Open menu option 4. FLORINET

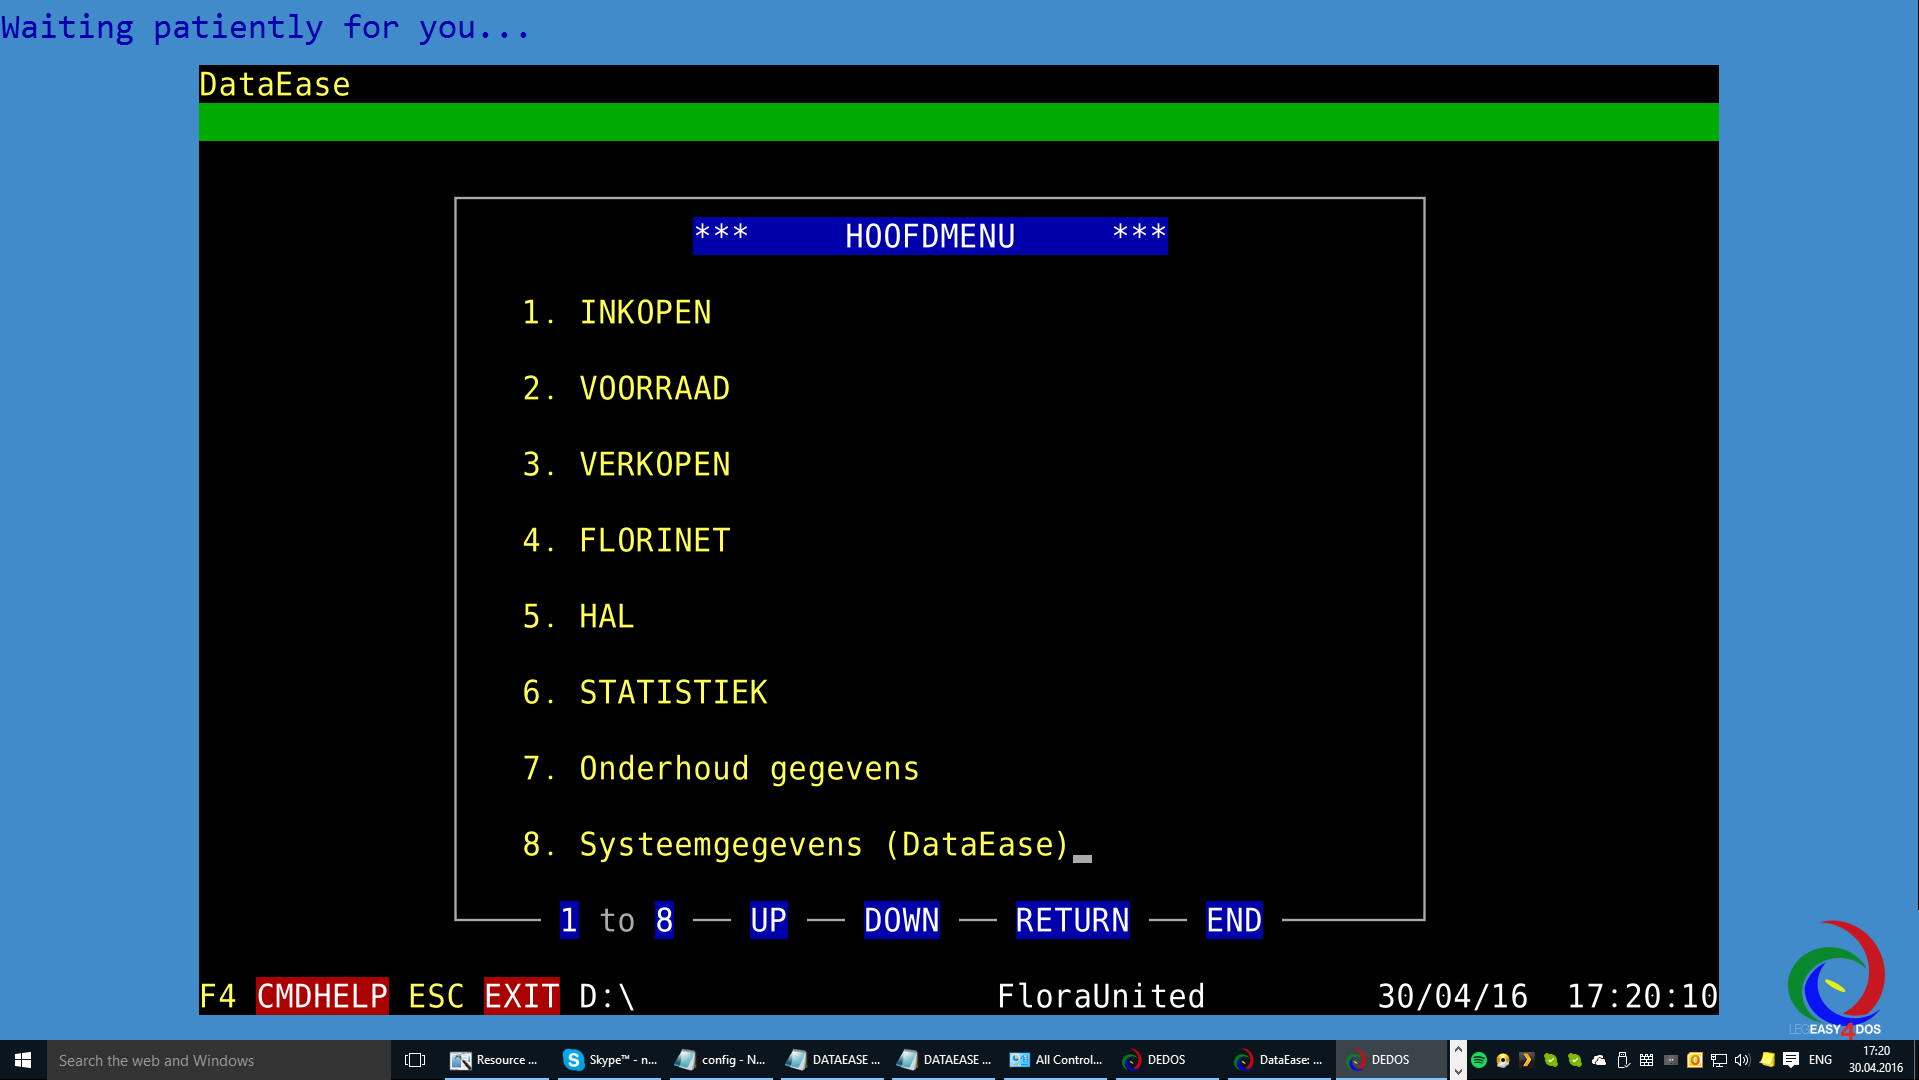626,541
